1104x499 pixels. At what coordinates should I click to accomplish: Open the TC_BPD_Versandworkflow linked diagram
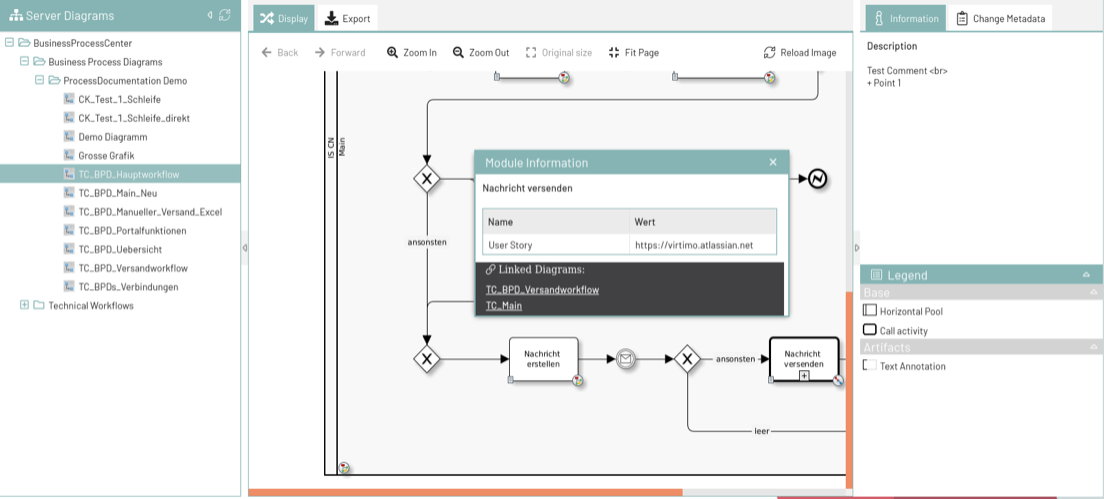[542, 290]
